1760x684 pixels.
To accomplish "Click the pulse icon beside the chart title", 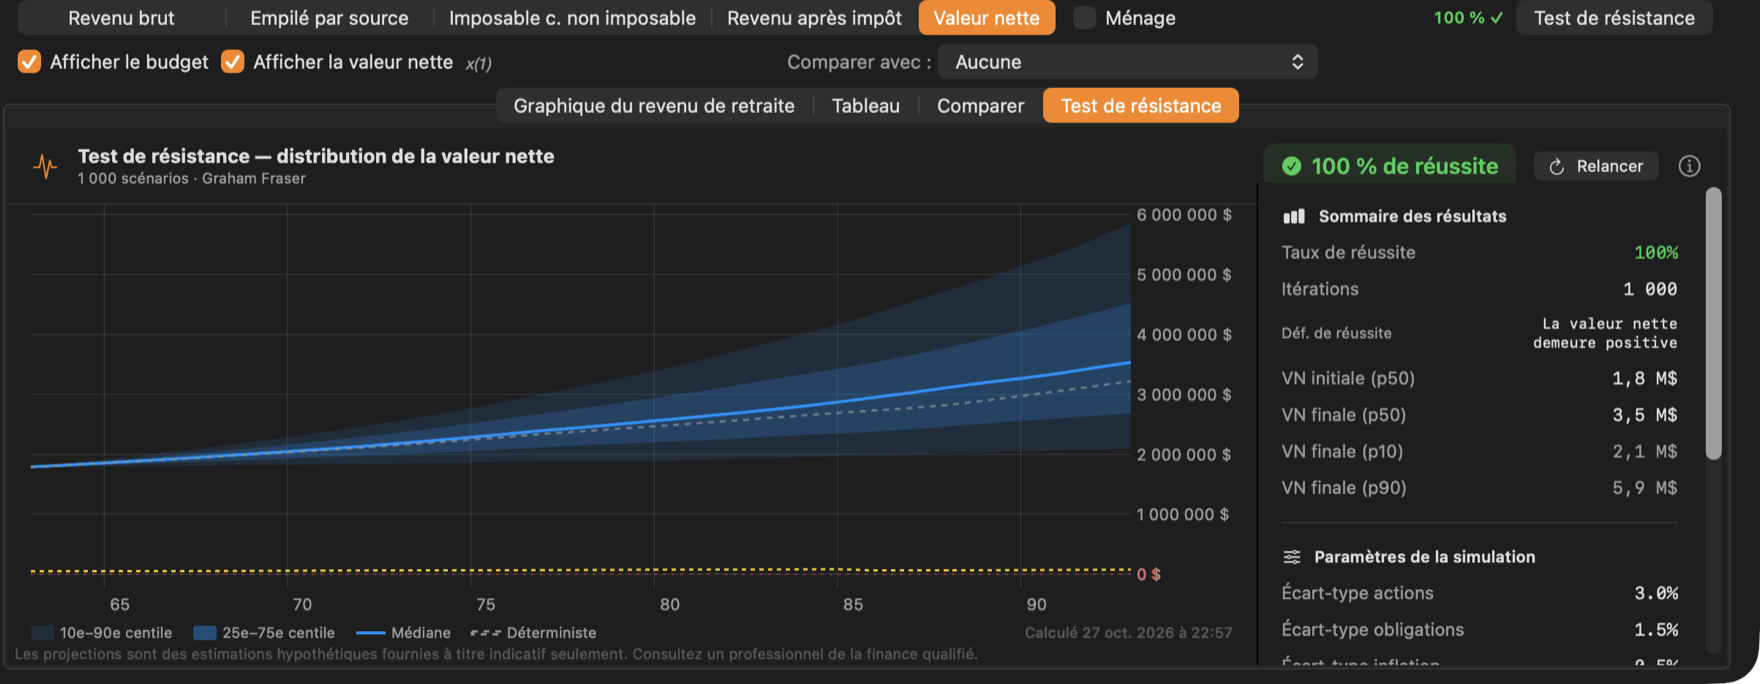I will pyautogui.click(x=45, y=166).
